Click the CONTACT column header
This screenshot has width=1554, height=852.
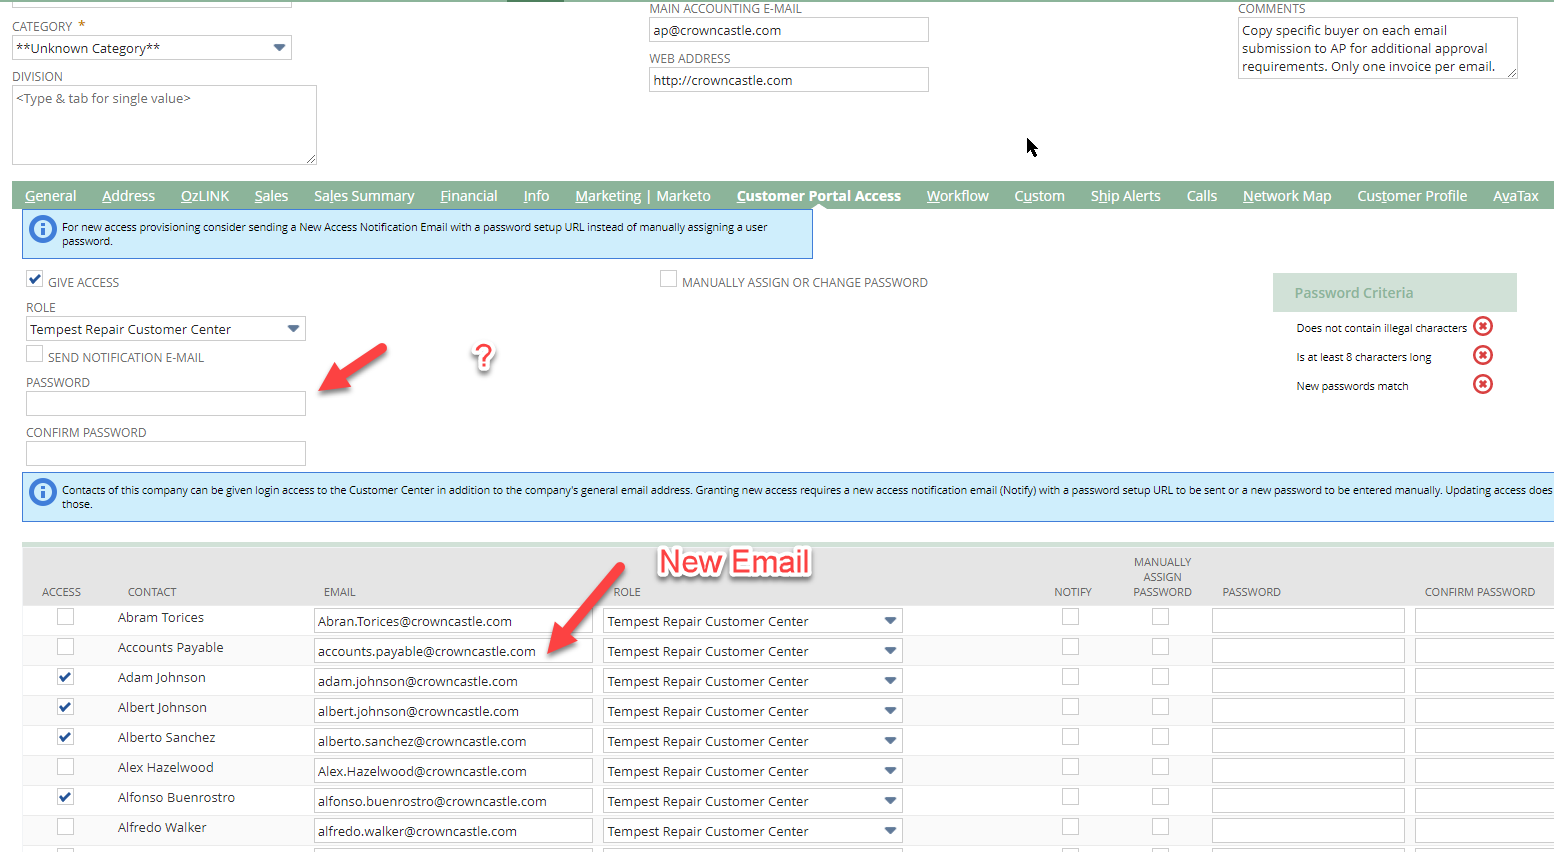click(152, 592)
